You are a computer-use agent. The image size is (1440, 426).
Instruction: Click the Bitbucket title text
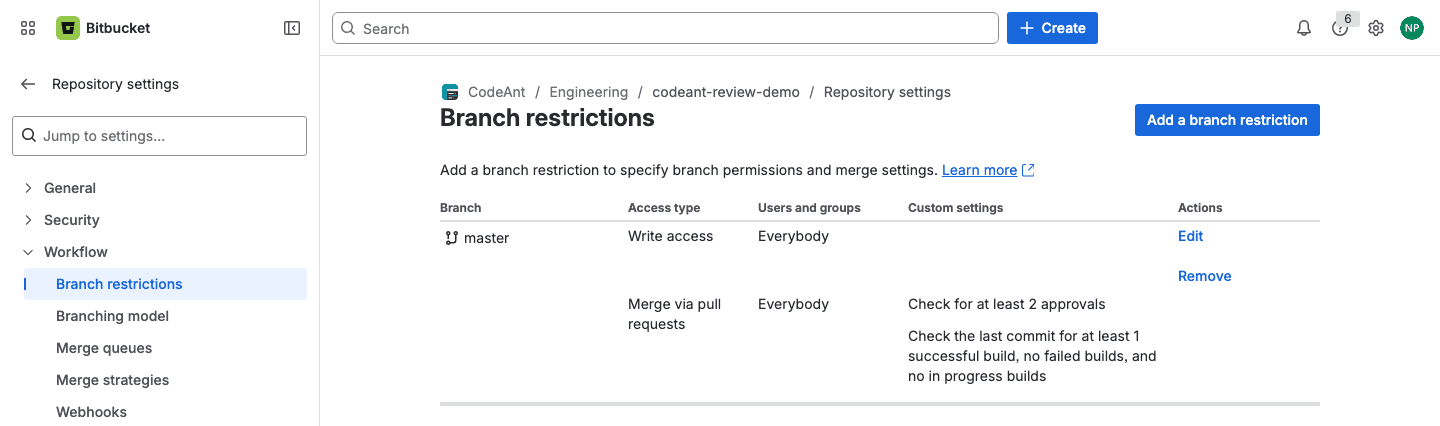click(x=117, y=28)
